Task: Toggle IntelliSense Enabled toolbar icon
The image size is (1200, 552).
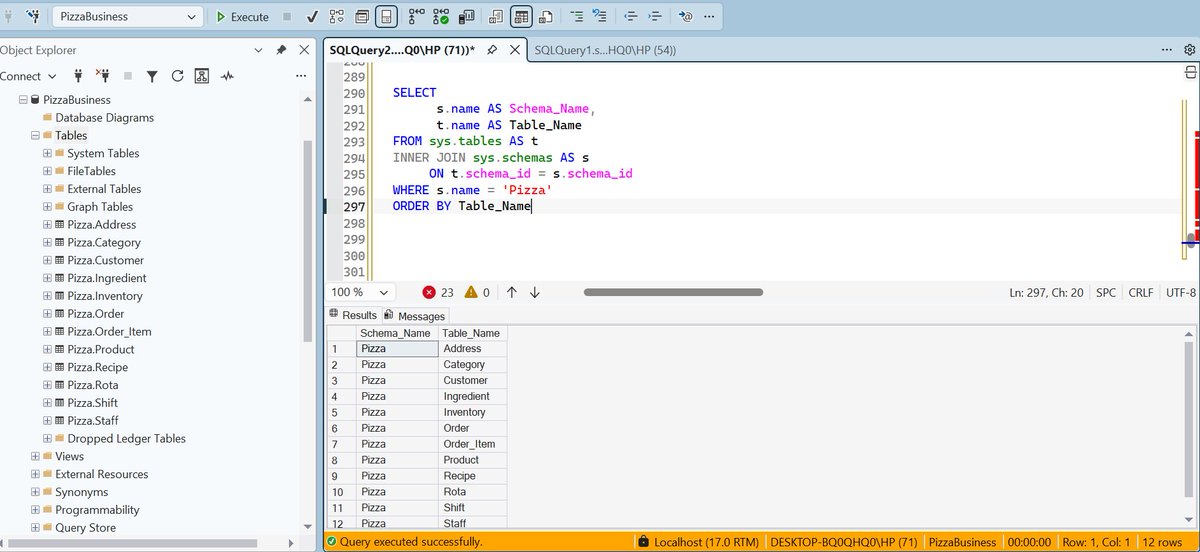Action: tap(387, 17)
